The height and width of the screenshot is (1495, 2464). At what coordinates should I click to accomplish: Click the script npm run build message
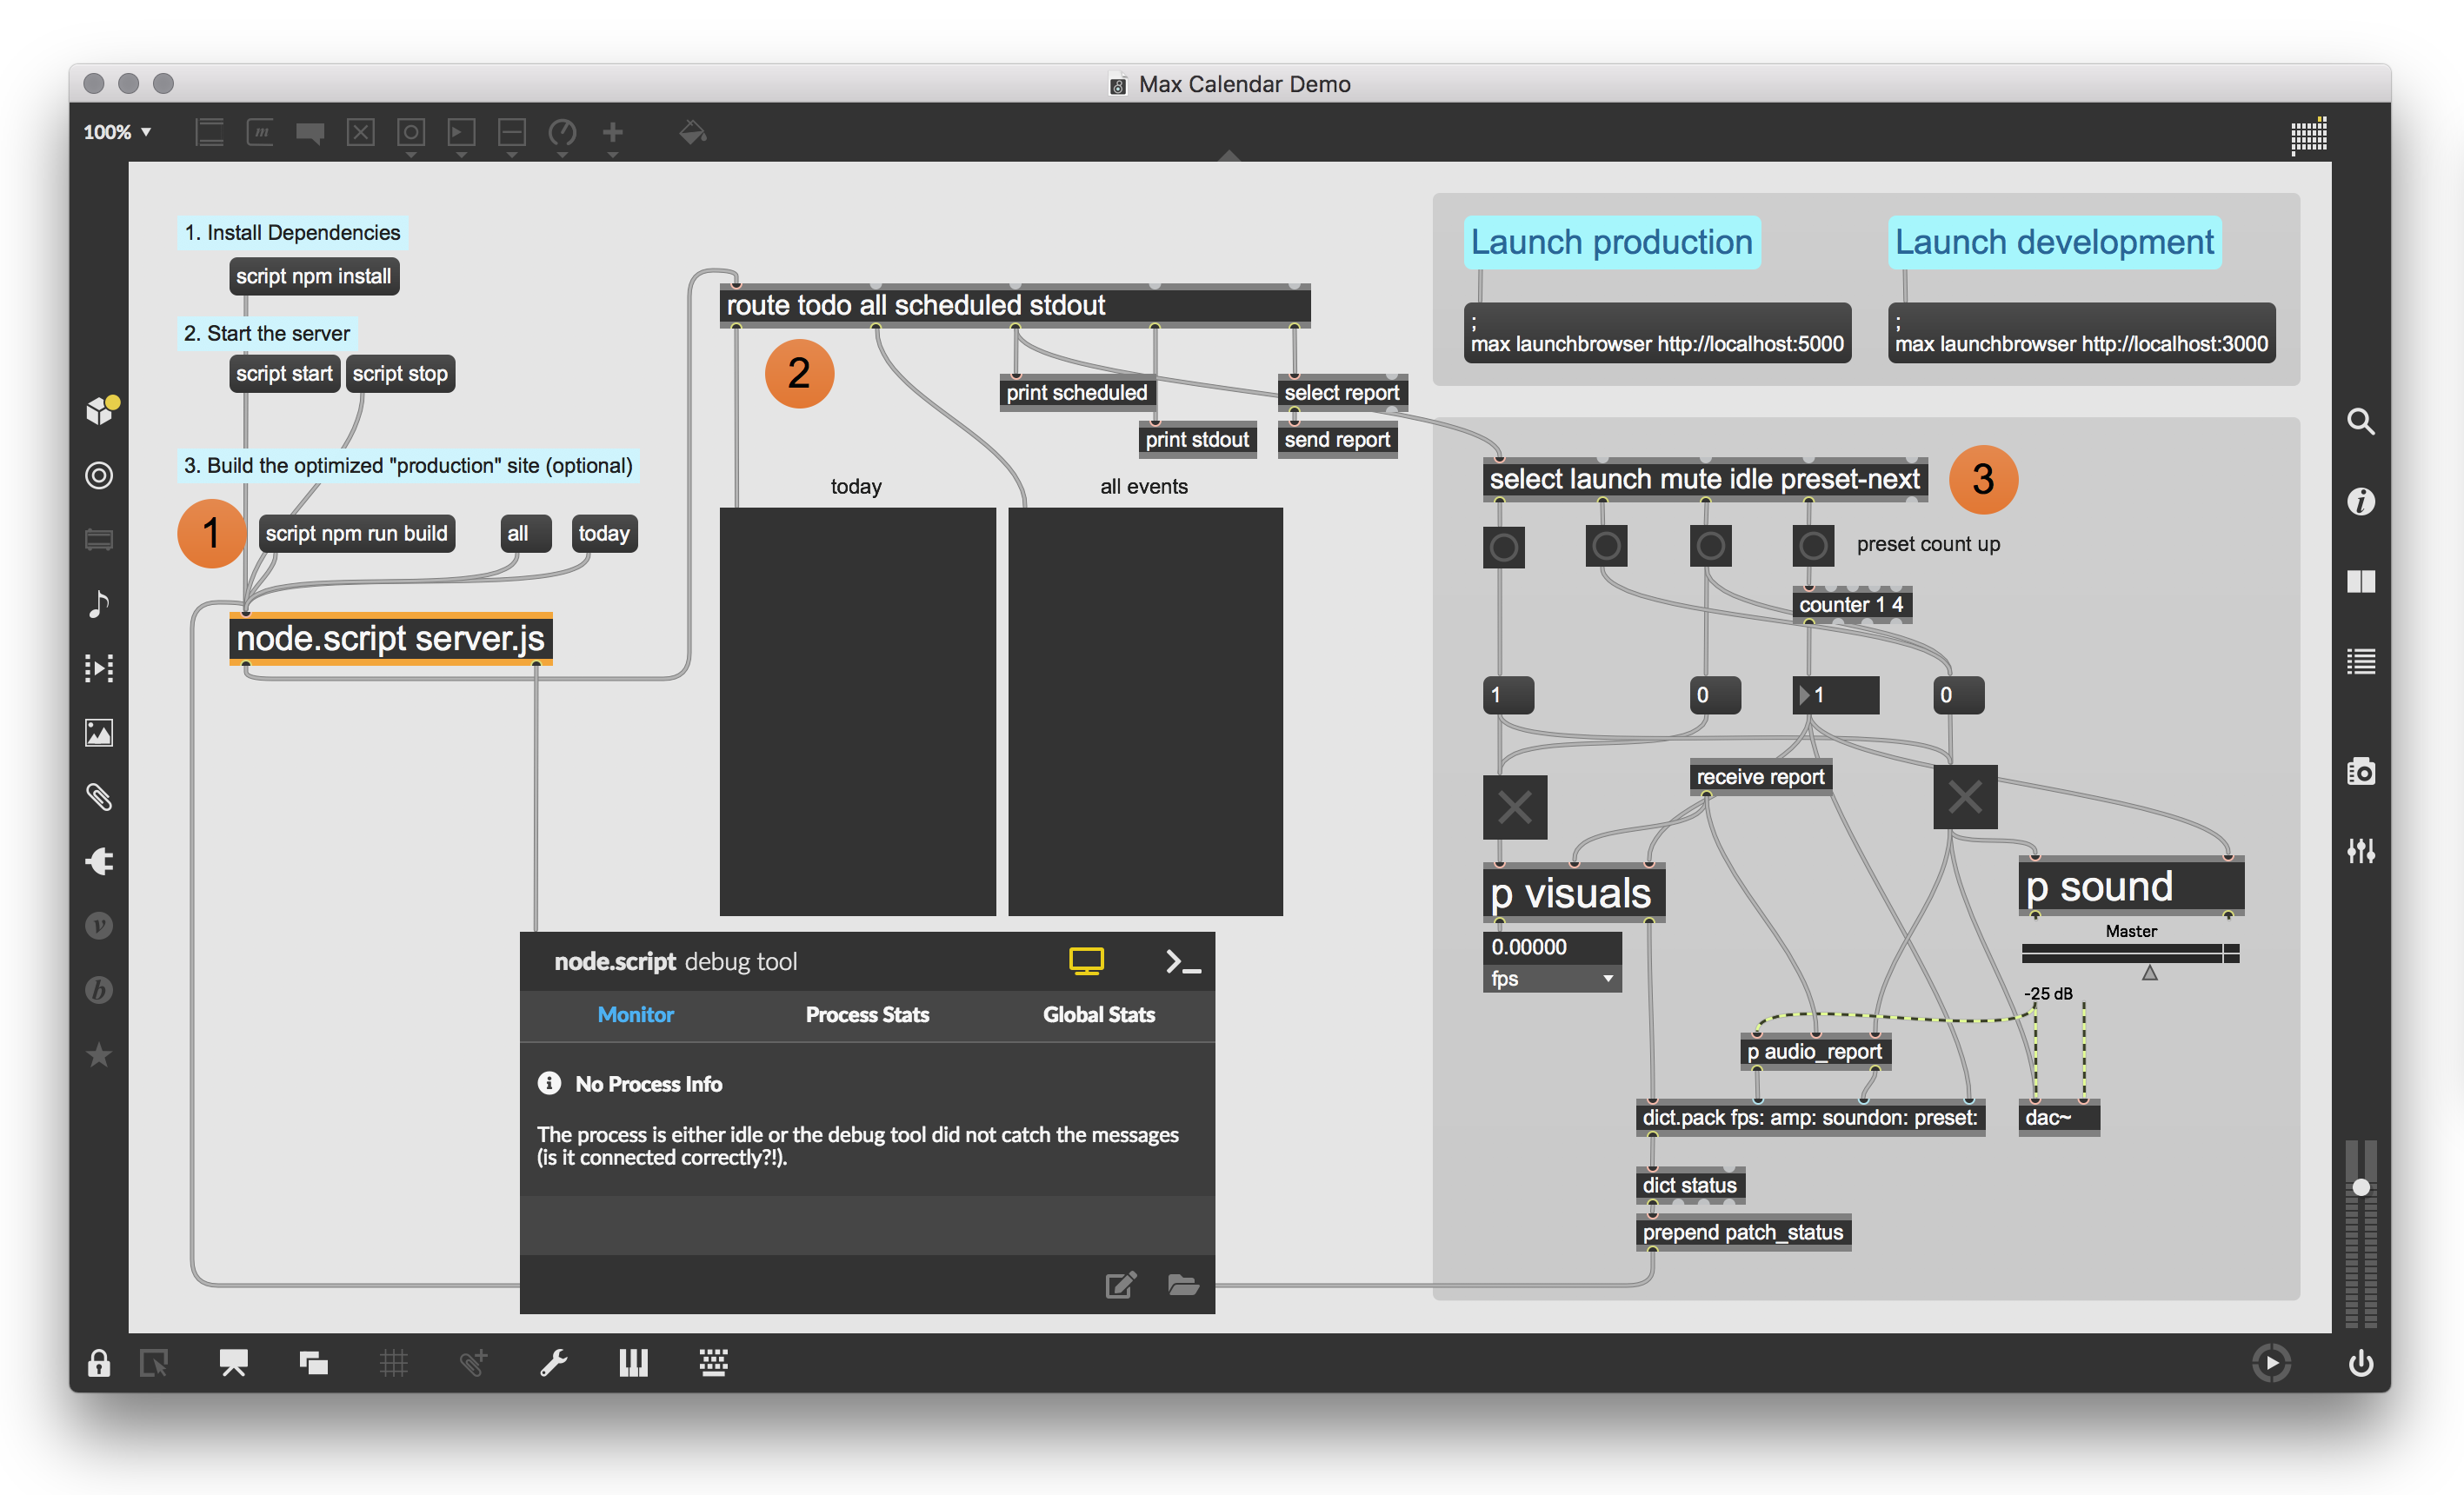(357, 534)
